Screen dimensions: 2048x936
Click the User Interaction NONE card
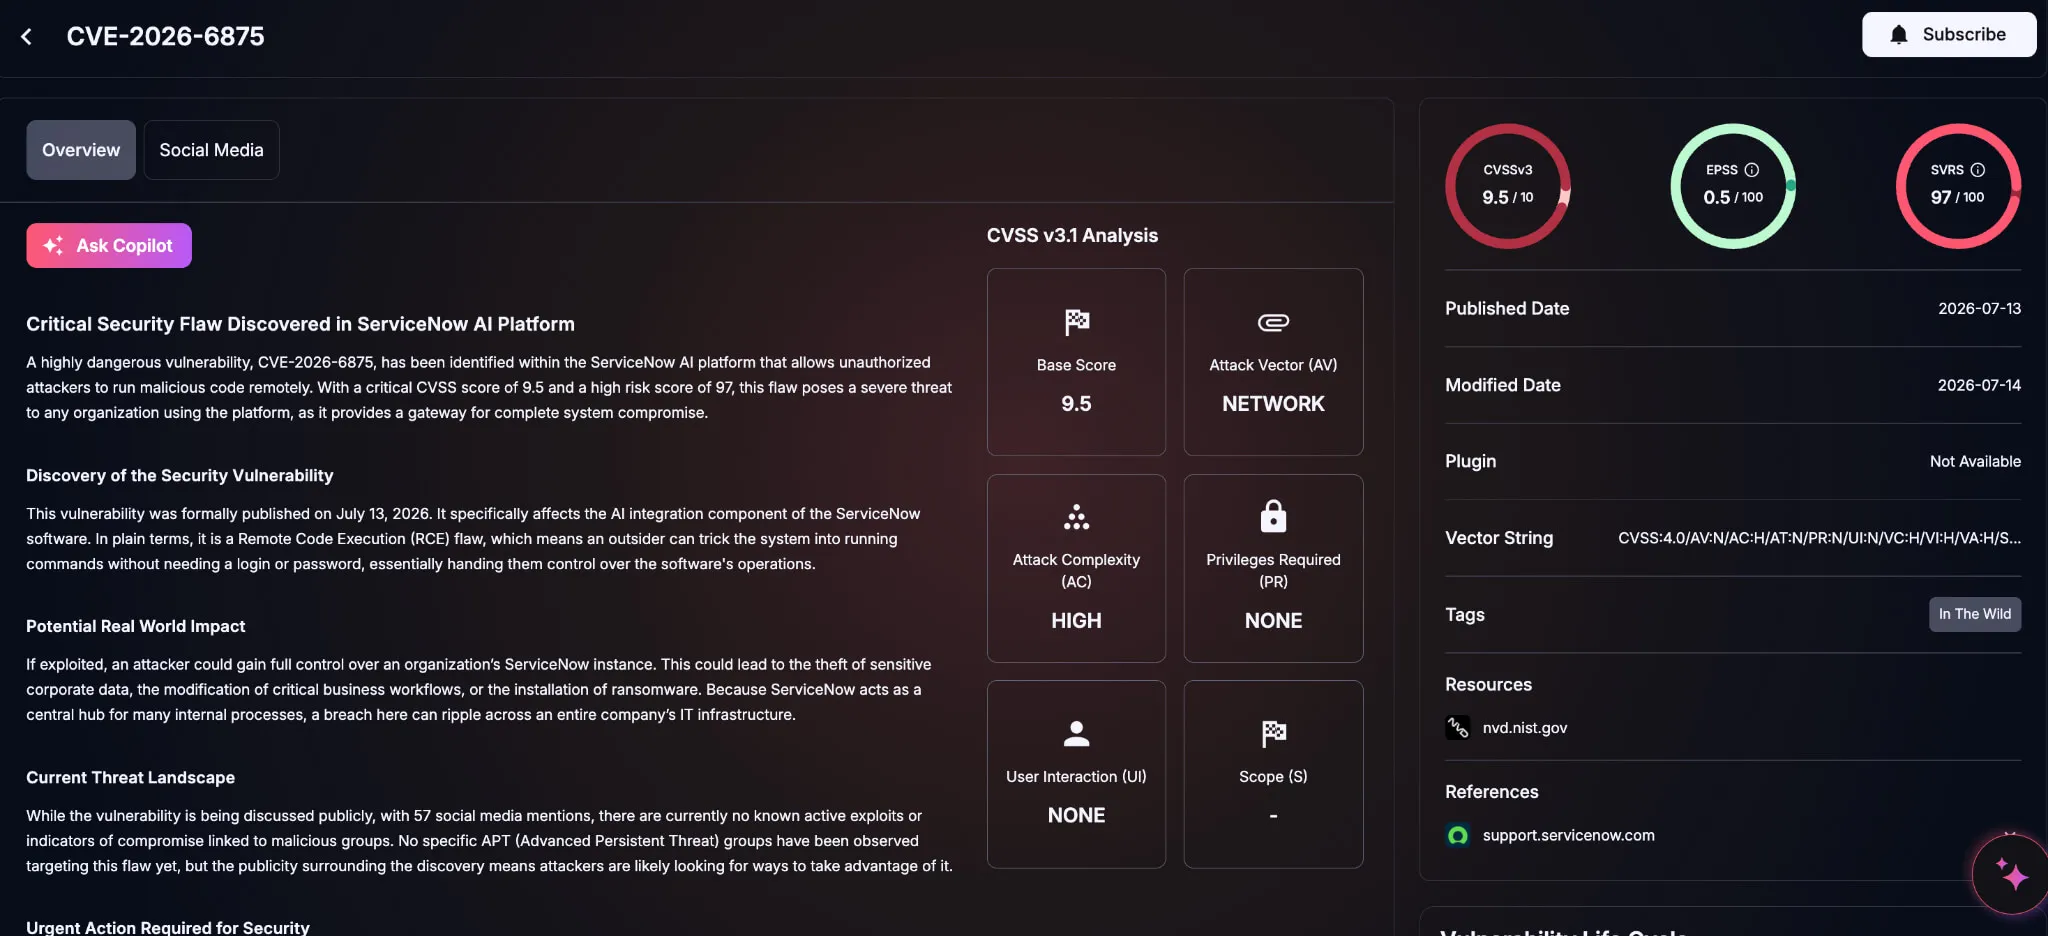point(1076,774)
